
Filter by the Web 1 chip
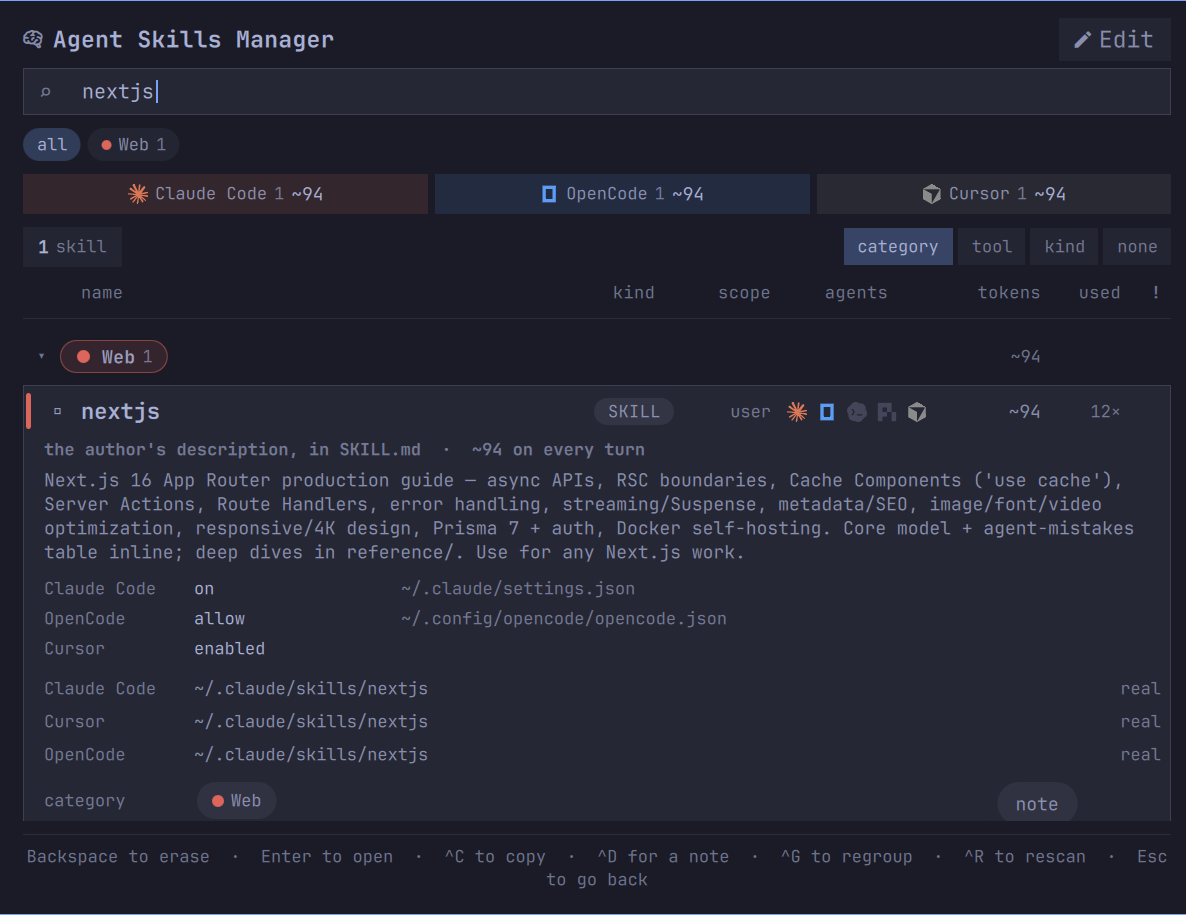click(133, 144)
